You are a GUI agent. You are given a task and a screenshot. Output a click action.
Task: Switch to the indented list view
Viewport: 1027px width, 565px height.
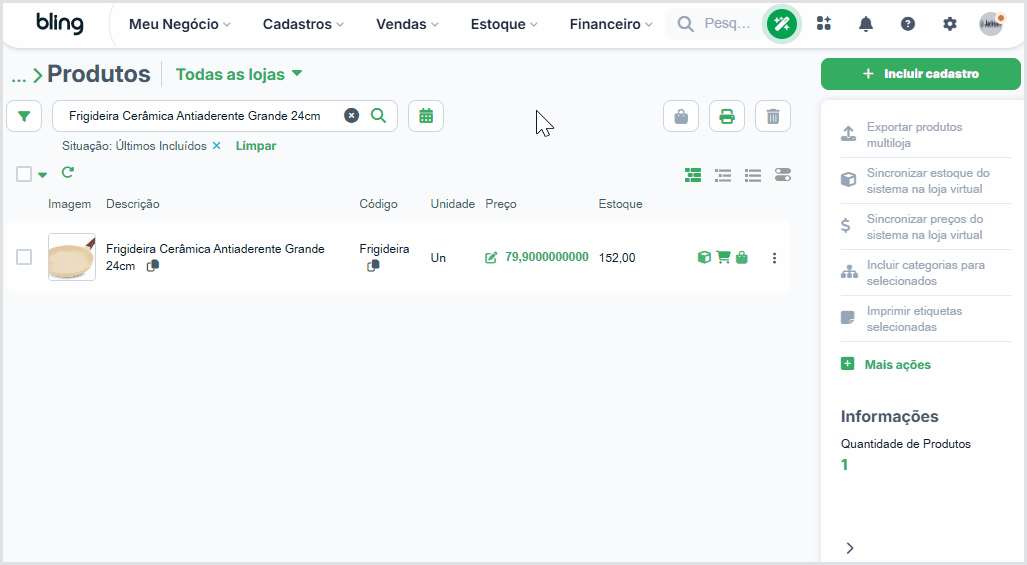point(723,175)
